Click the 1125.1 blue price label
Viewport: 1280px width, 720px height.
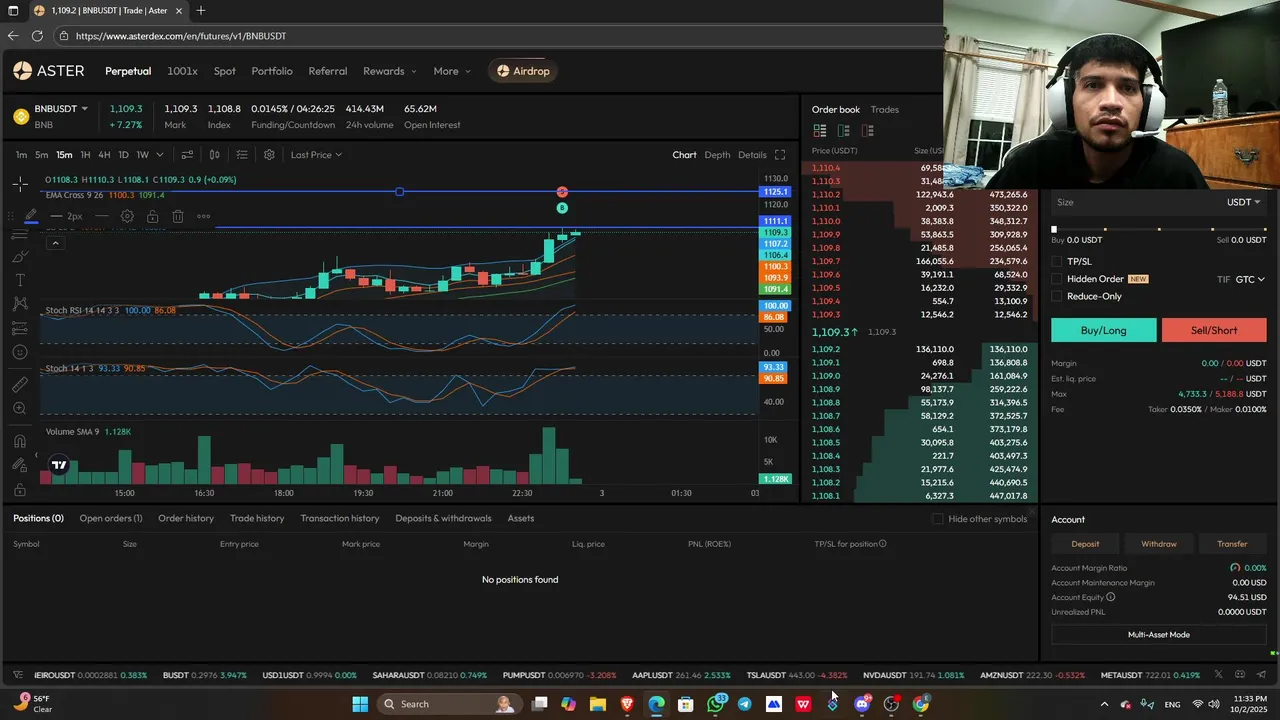tap(775, 191)
